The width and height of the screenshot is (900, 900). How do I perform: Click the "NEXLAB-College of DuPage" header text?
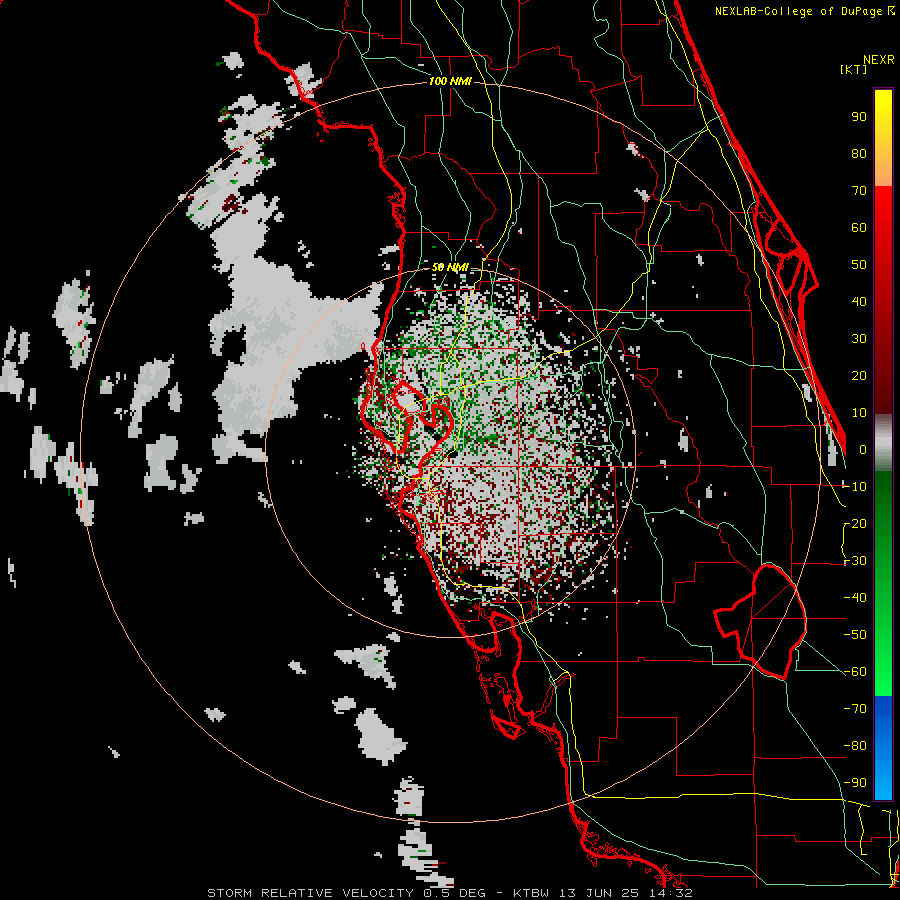coord(798,11)
